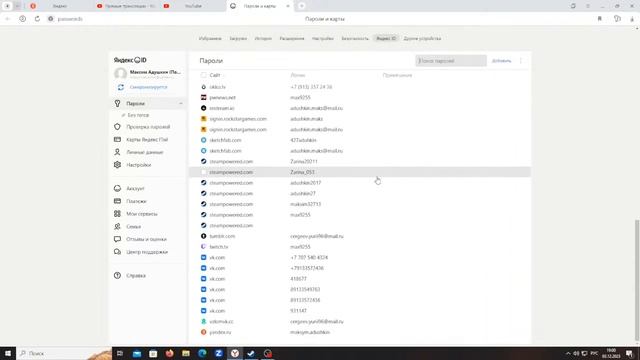Switch to the Избранное tab
The width and height of the screenshot is (640, 360).
[210, 38]
